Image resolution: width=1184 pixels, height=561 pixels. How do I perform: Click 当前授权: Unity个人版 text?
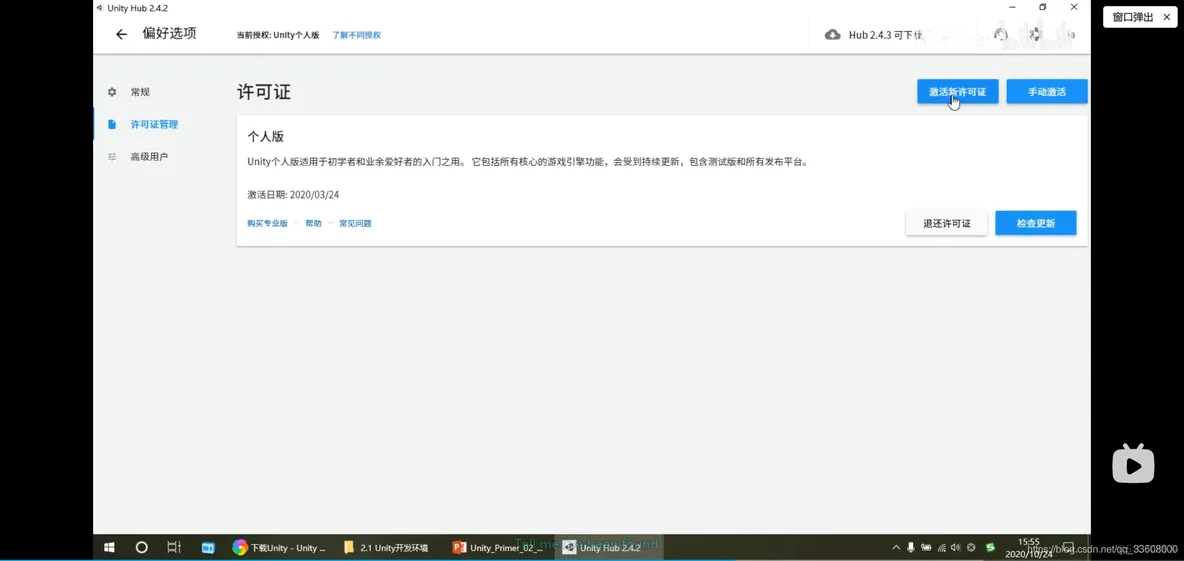pos(278,35)
